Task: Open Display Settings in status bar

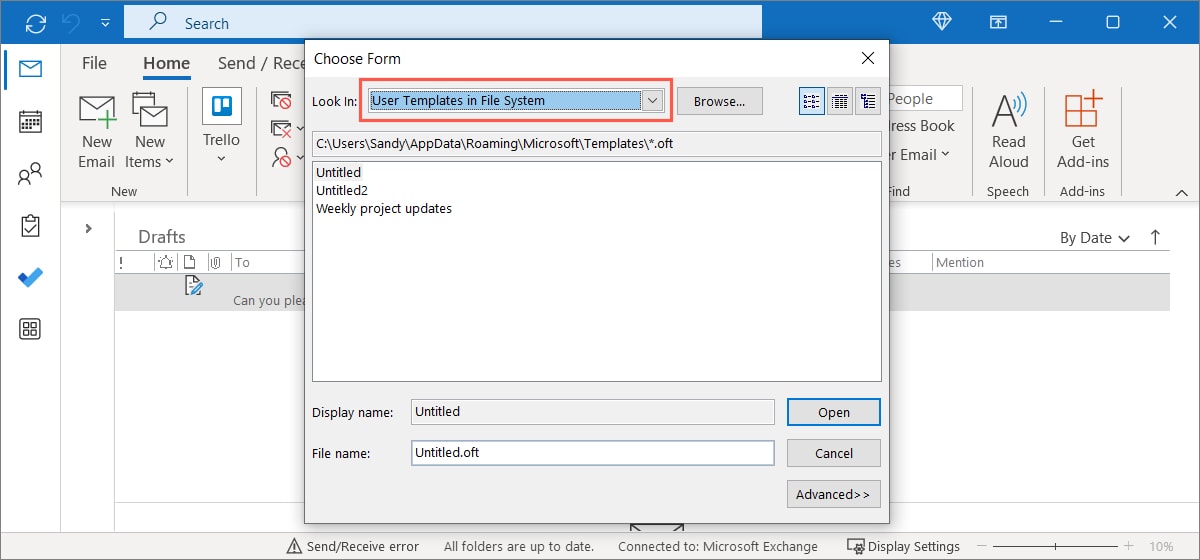Action: 904,546
